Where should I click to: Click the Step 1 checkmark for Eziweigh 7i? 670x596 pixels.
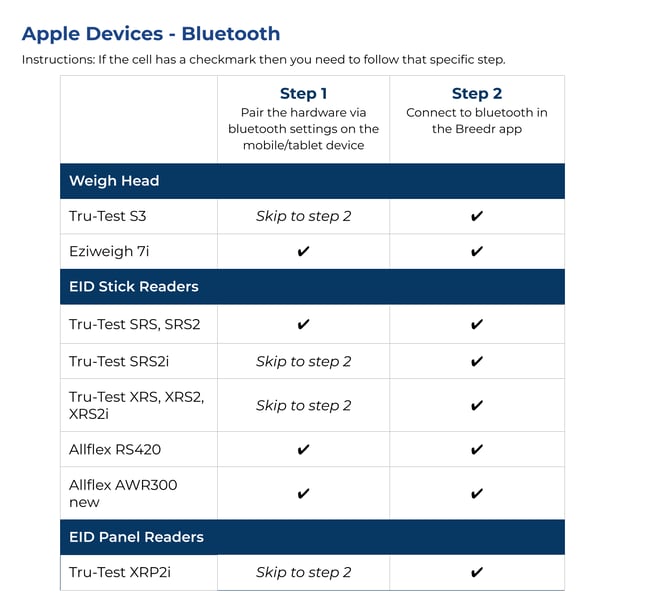click(304, 252)
